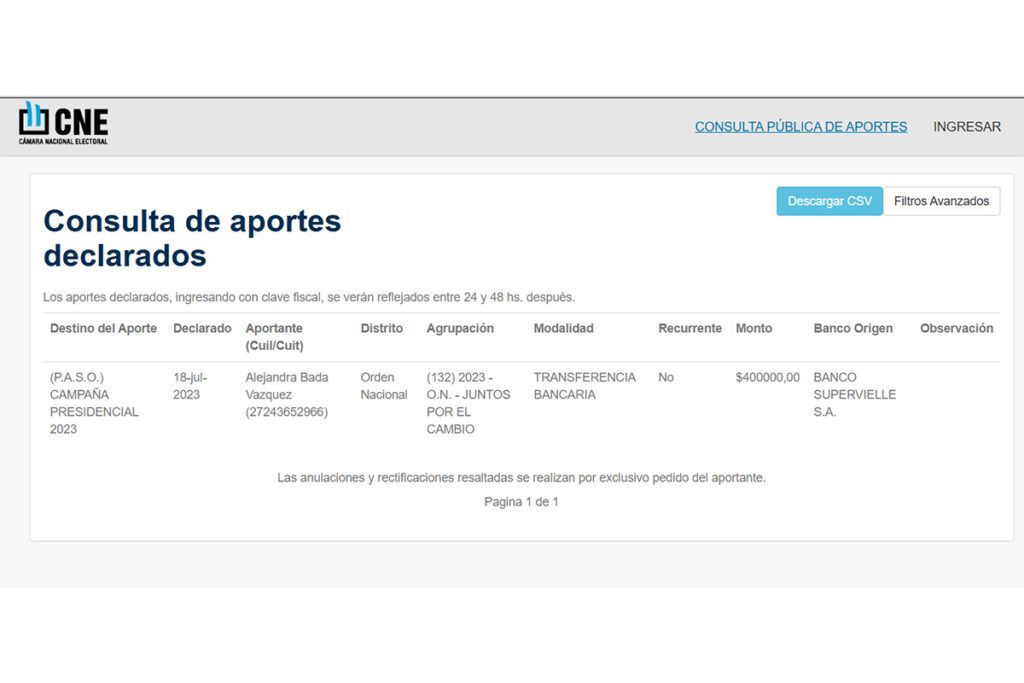Viewport: 1024px width, 683px height.
Task: Open Filtros Avanzados button
Action: click(941, 201)
